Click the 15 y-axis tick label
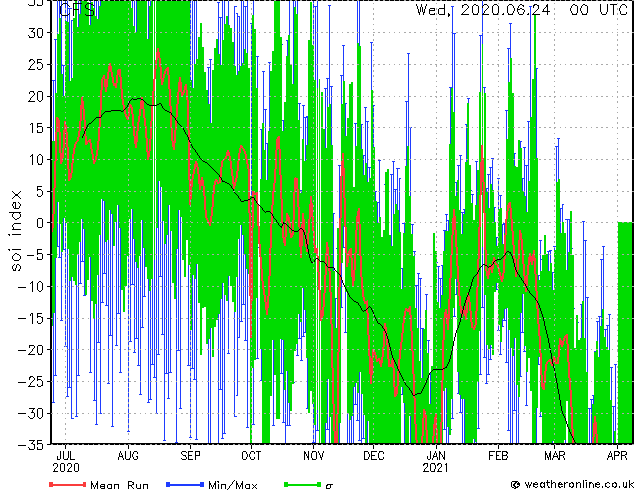The height and width of the screenshot is (490, 634). tap(36, 128)
